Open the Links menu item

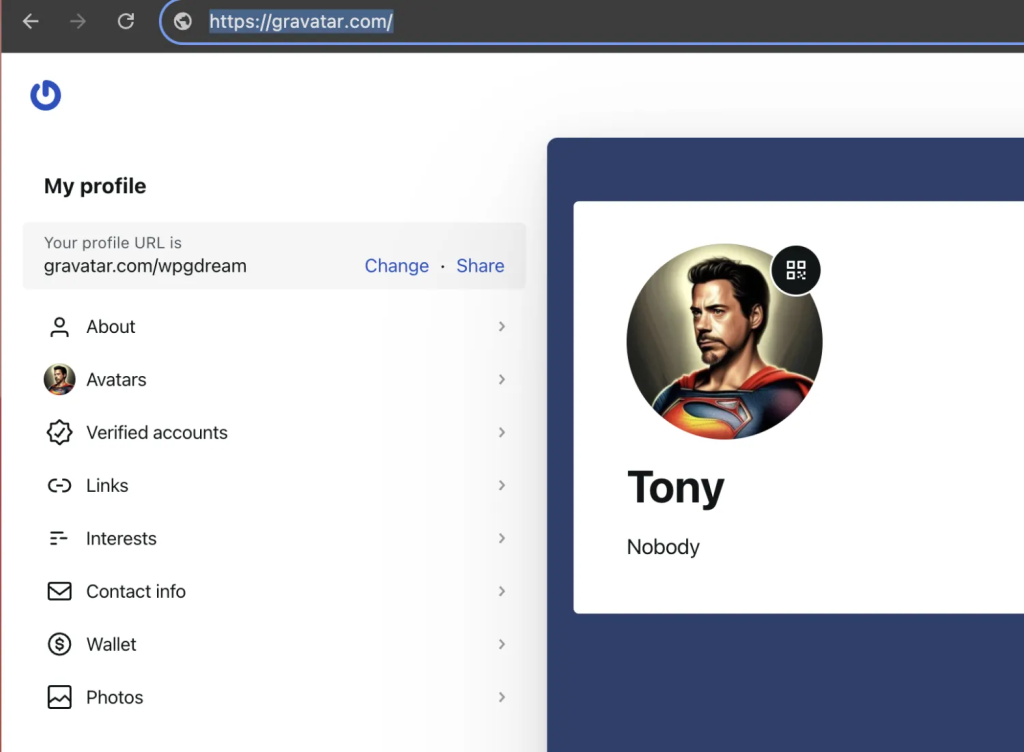(x=274, y=485)
